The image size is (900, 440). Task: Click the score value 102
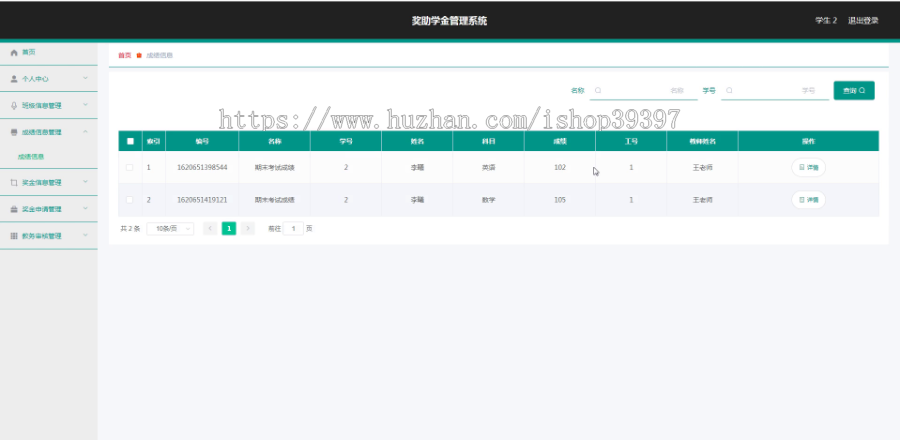[560, 168]
